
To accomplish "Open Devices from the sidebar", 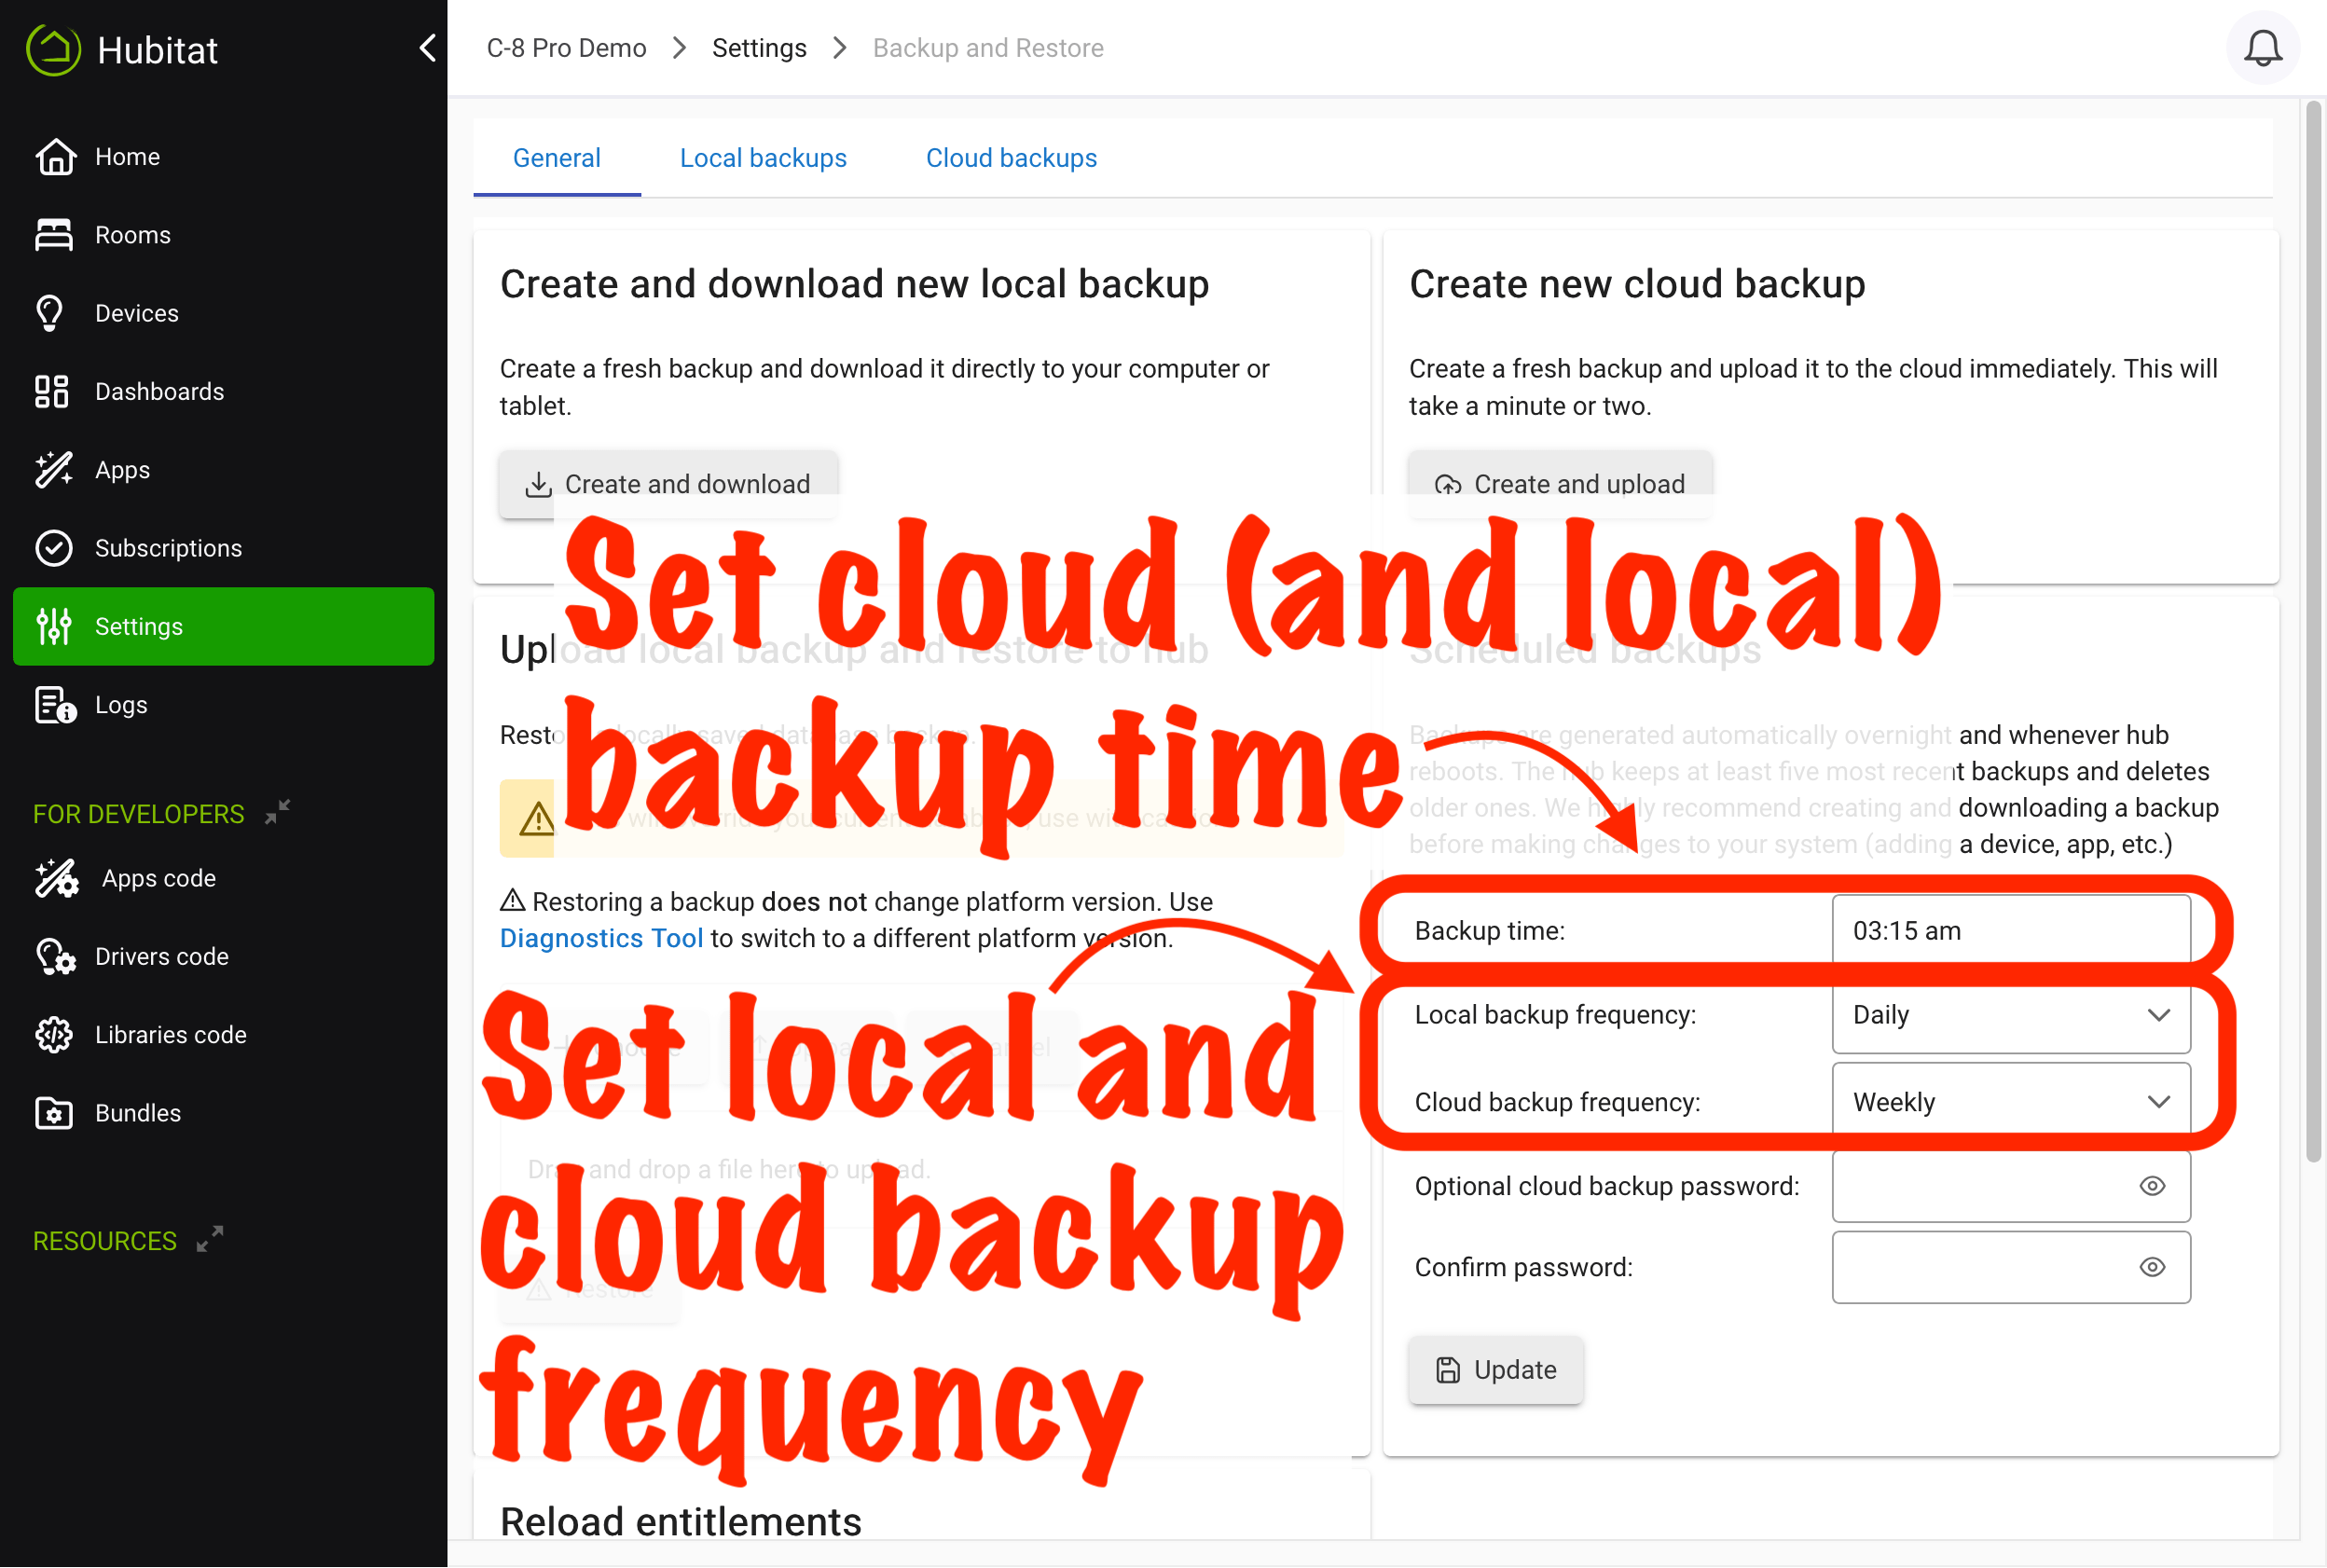I will tap(223, 313).
